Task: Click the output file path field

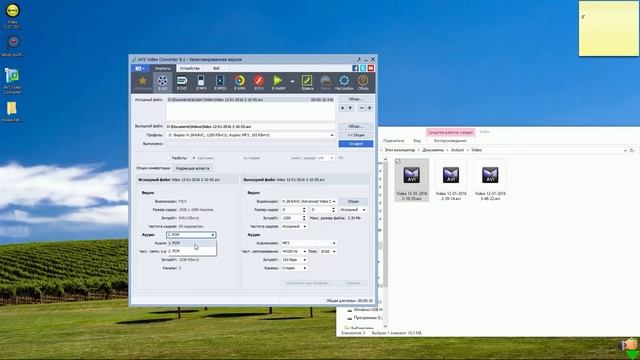Action: click(251, 127)
